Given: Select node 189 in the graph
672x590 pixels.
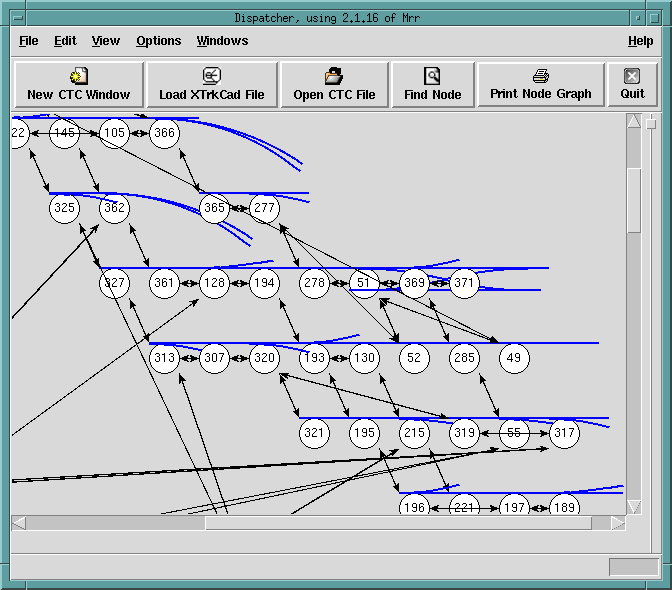Looking at the screenshot, I should click(x=564, y=505).
